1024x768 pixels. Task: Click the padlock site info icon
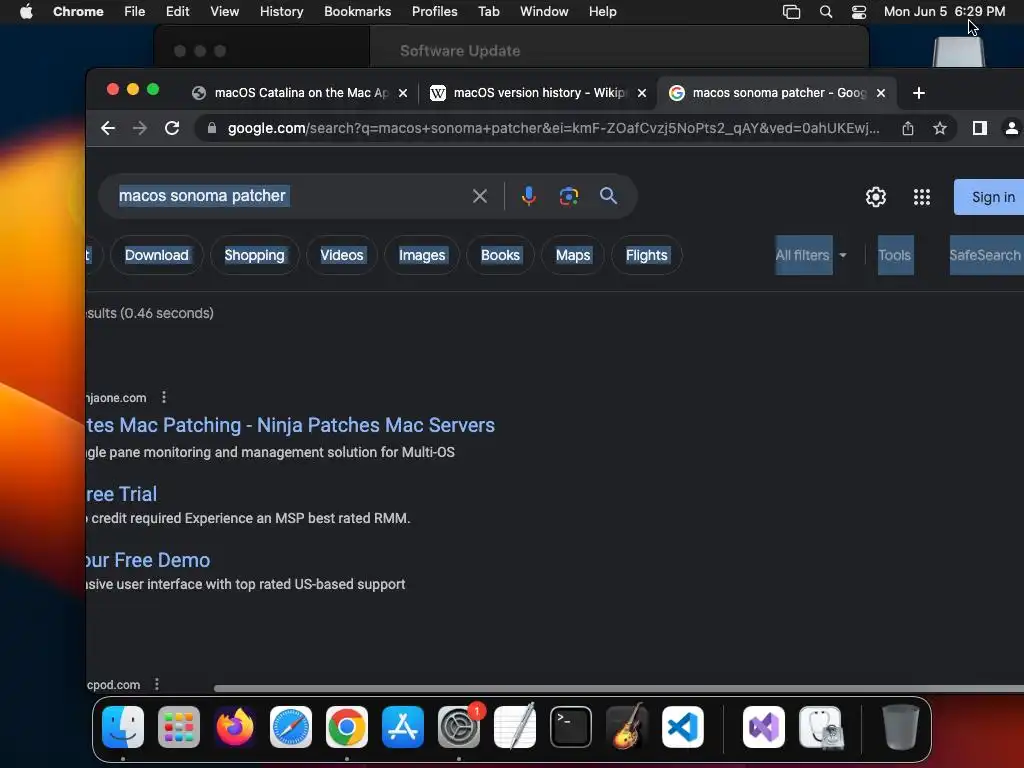[212, 128]
